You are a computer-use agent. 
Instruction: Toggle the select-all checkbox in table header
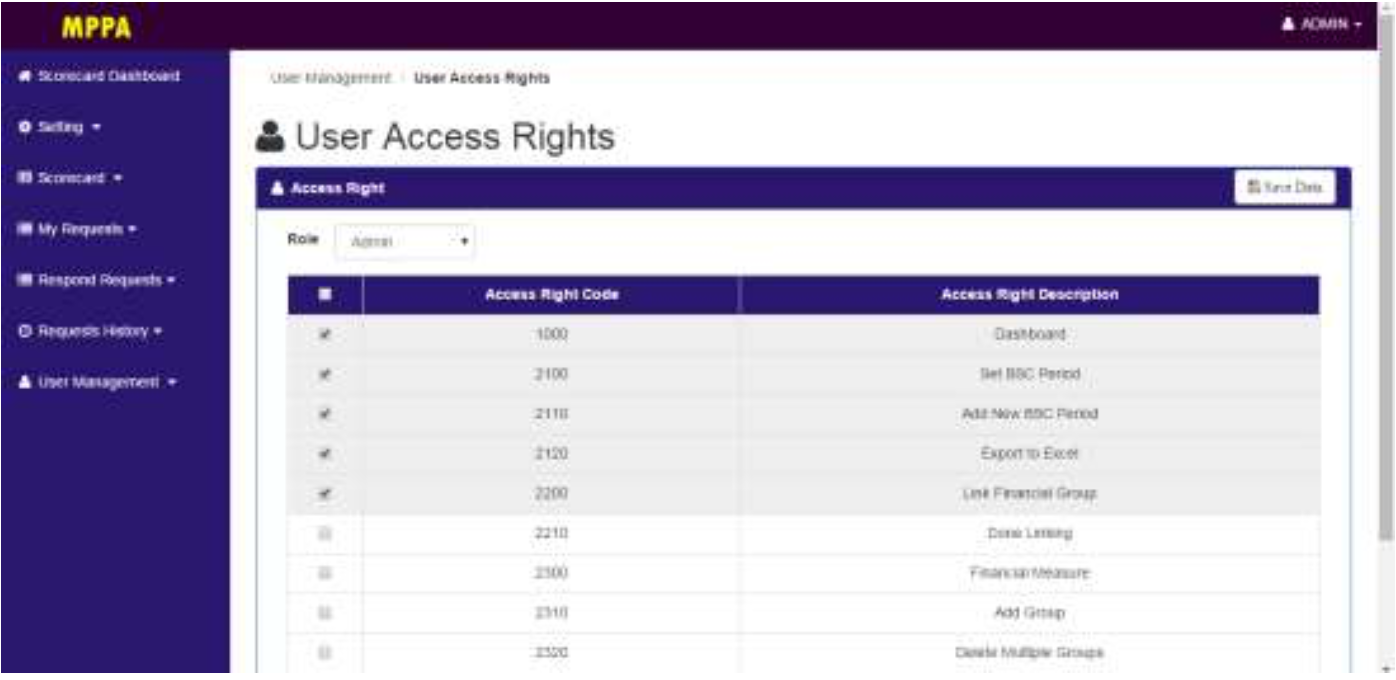coord(325,295)
